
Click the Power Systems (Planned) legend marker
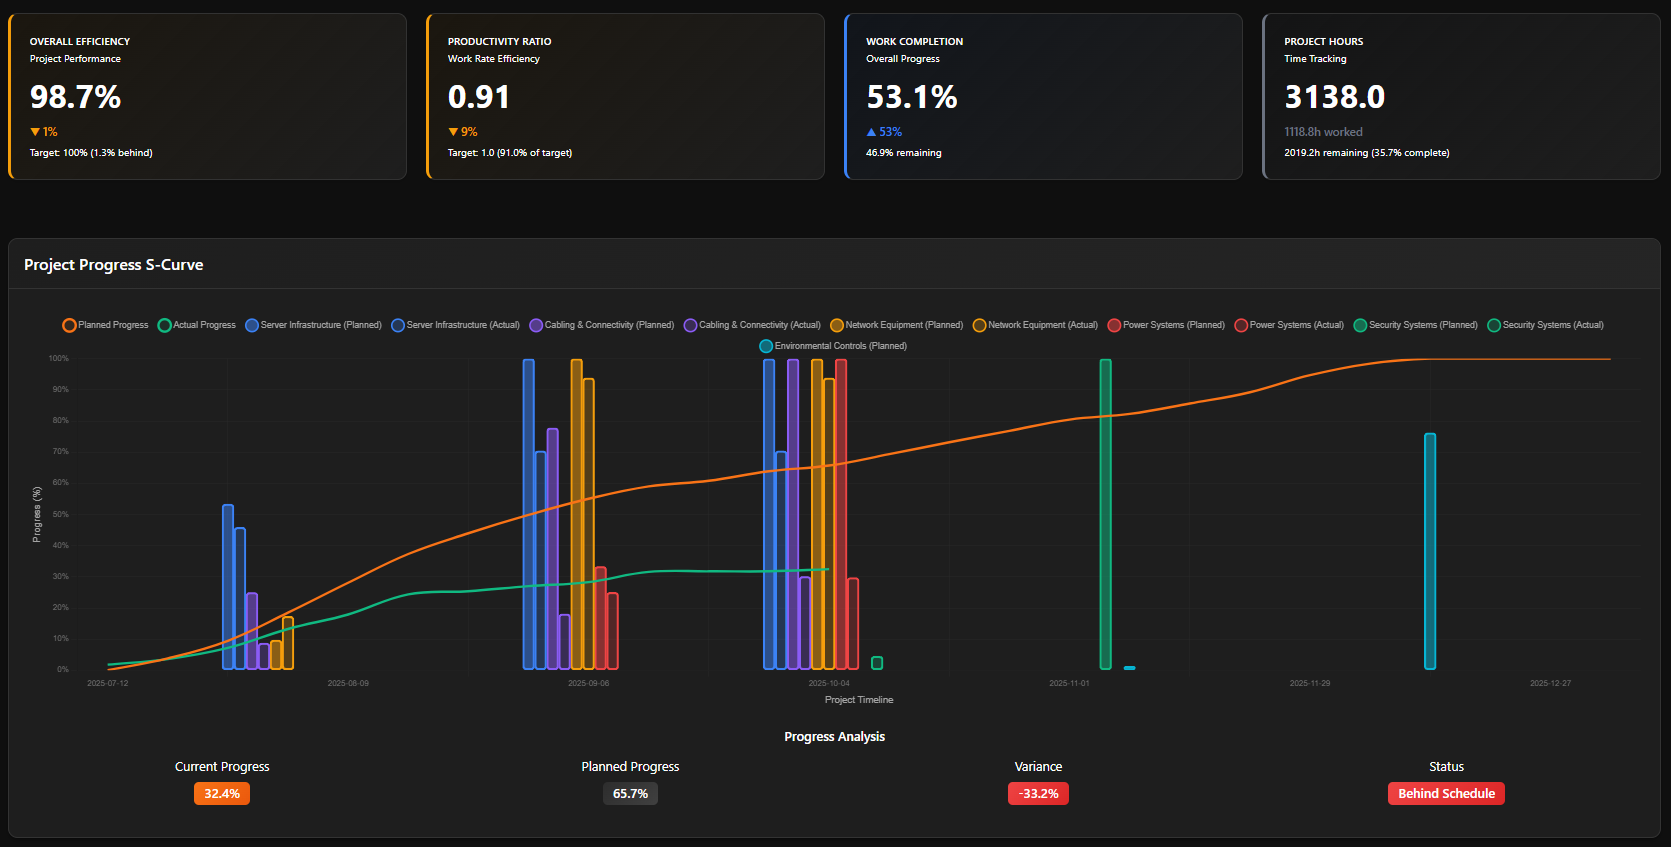pos(1114,325)
